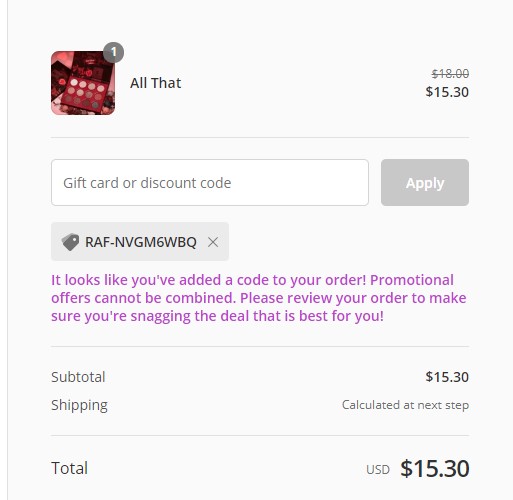
Task: Click the Apply button
Action: click(x=425, y=182)
